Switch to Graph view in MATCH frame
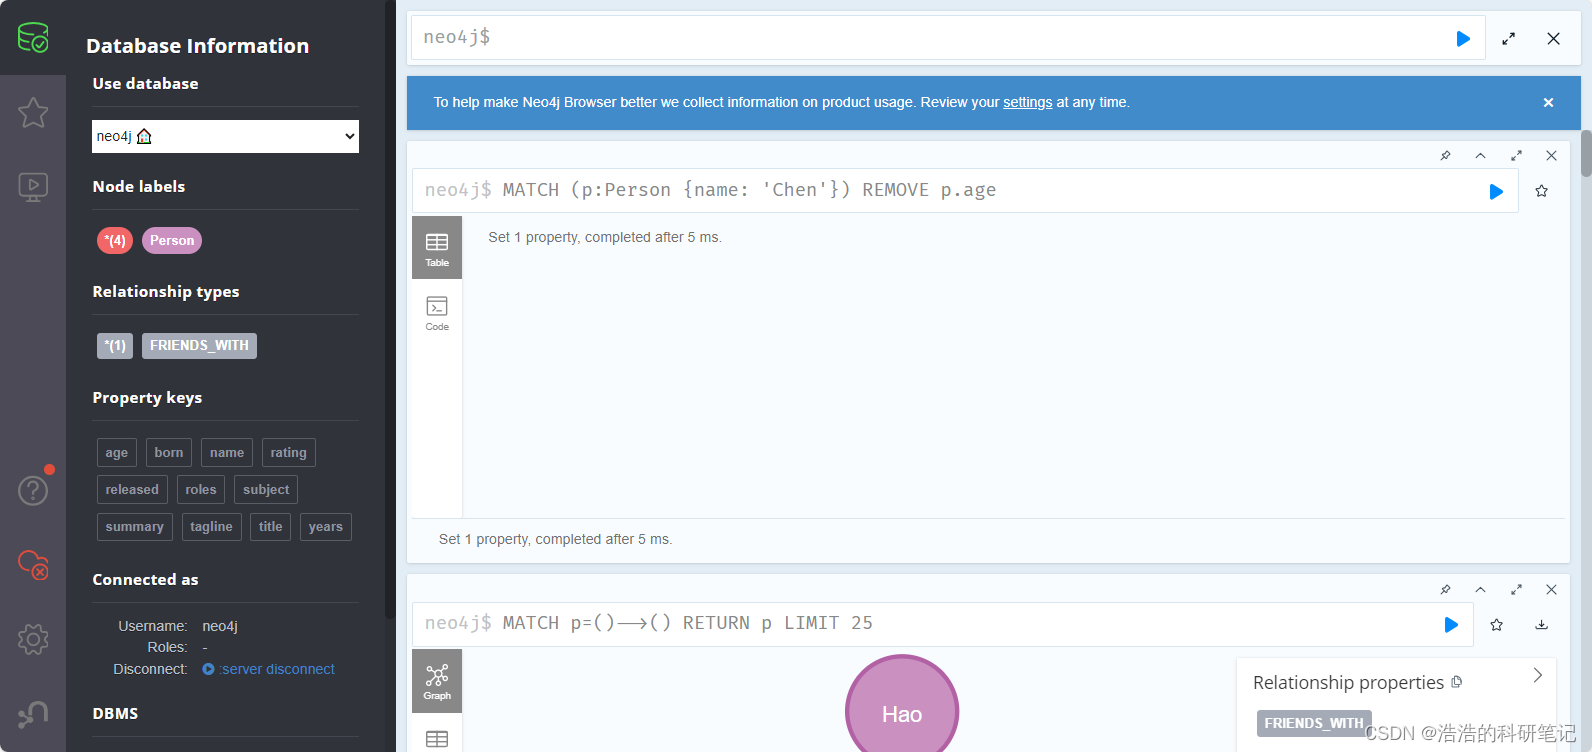The height and width of the screenshot is (752, 1592). (437, 681)
